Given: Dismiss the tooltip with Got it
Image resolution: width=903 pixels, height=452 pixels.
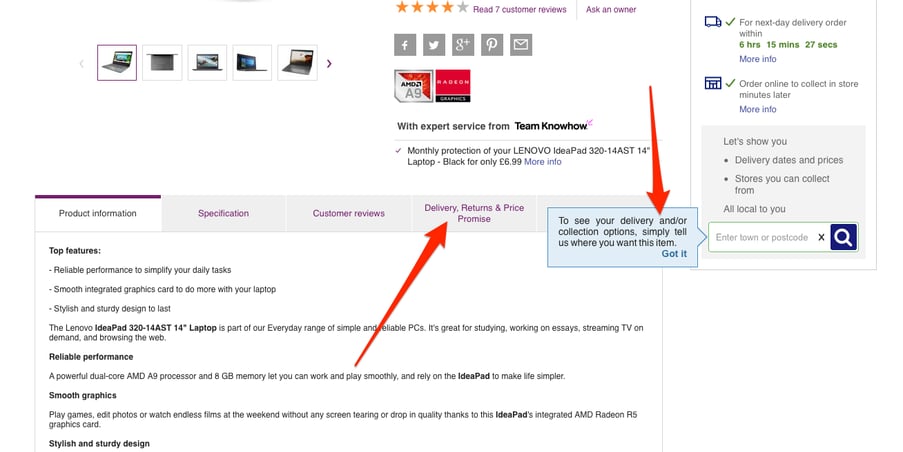Looking at the screenshot, I should tap(674, 254).
